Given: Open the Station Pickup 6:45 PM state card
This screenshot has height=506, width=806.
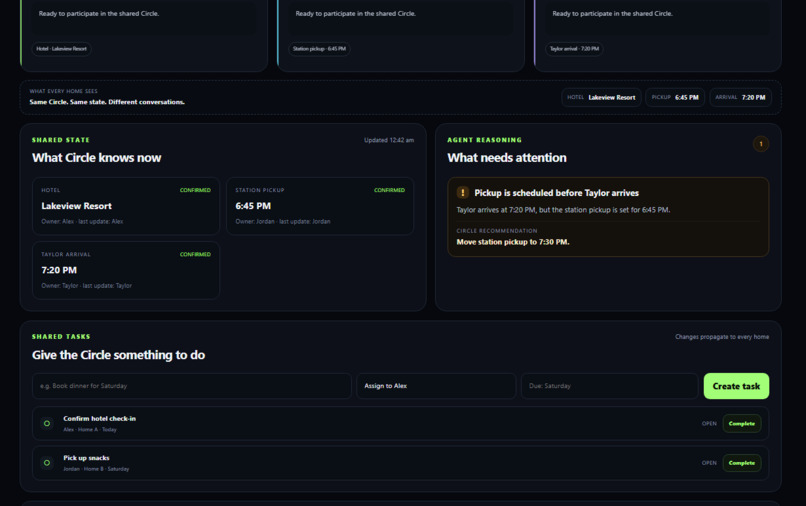Looking at the screenshot, I should 320,206.
